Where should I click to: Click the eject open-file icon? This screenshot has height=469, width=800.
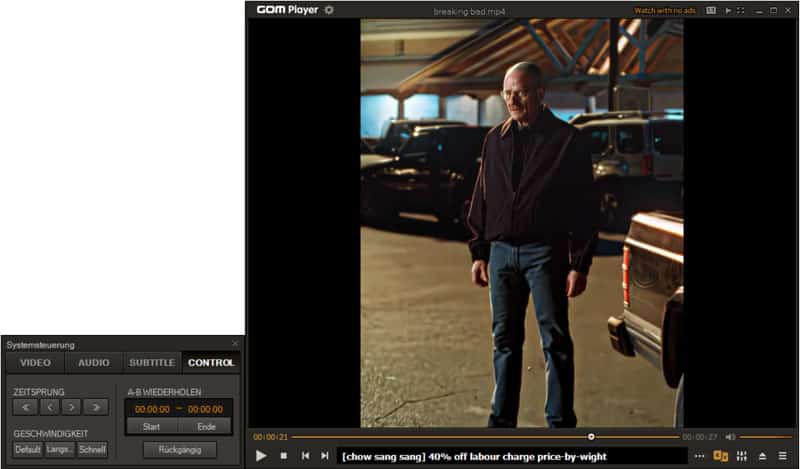[762, 456]
